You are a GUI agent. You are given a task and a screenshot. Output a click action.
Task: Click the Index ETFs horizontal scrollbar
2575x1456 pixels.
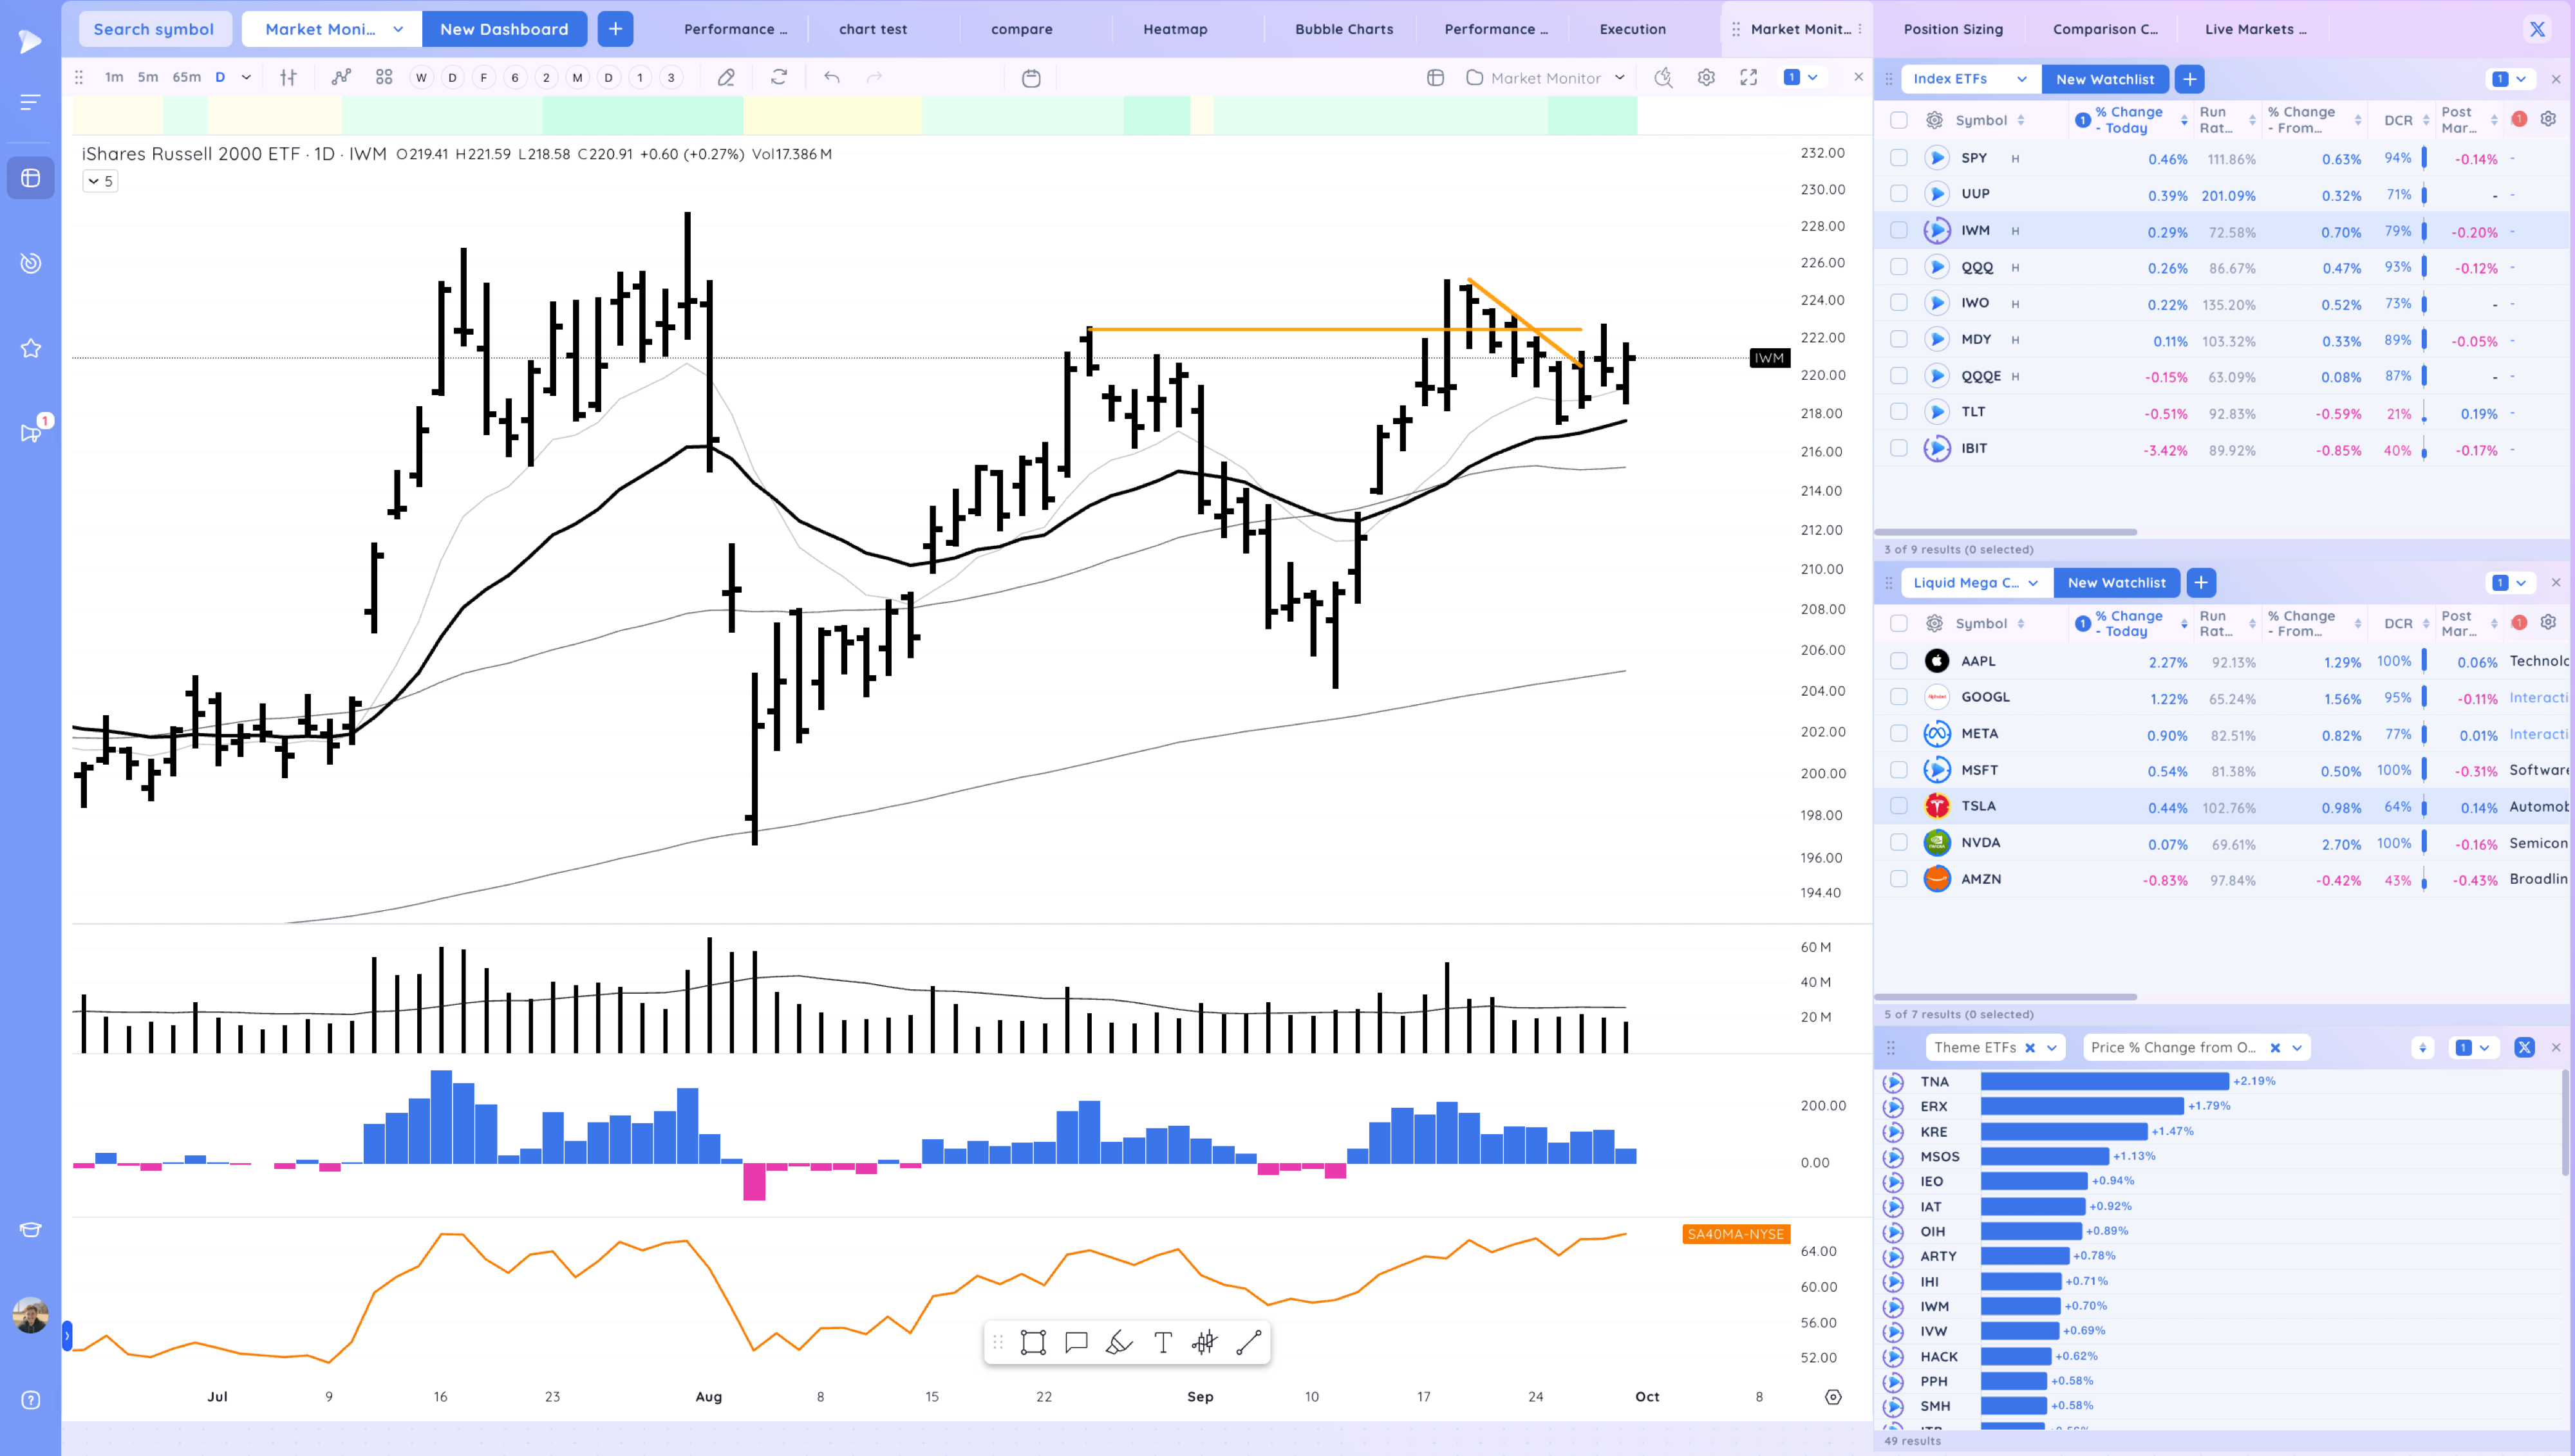(x=2005, y=532)
